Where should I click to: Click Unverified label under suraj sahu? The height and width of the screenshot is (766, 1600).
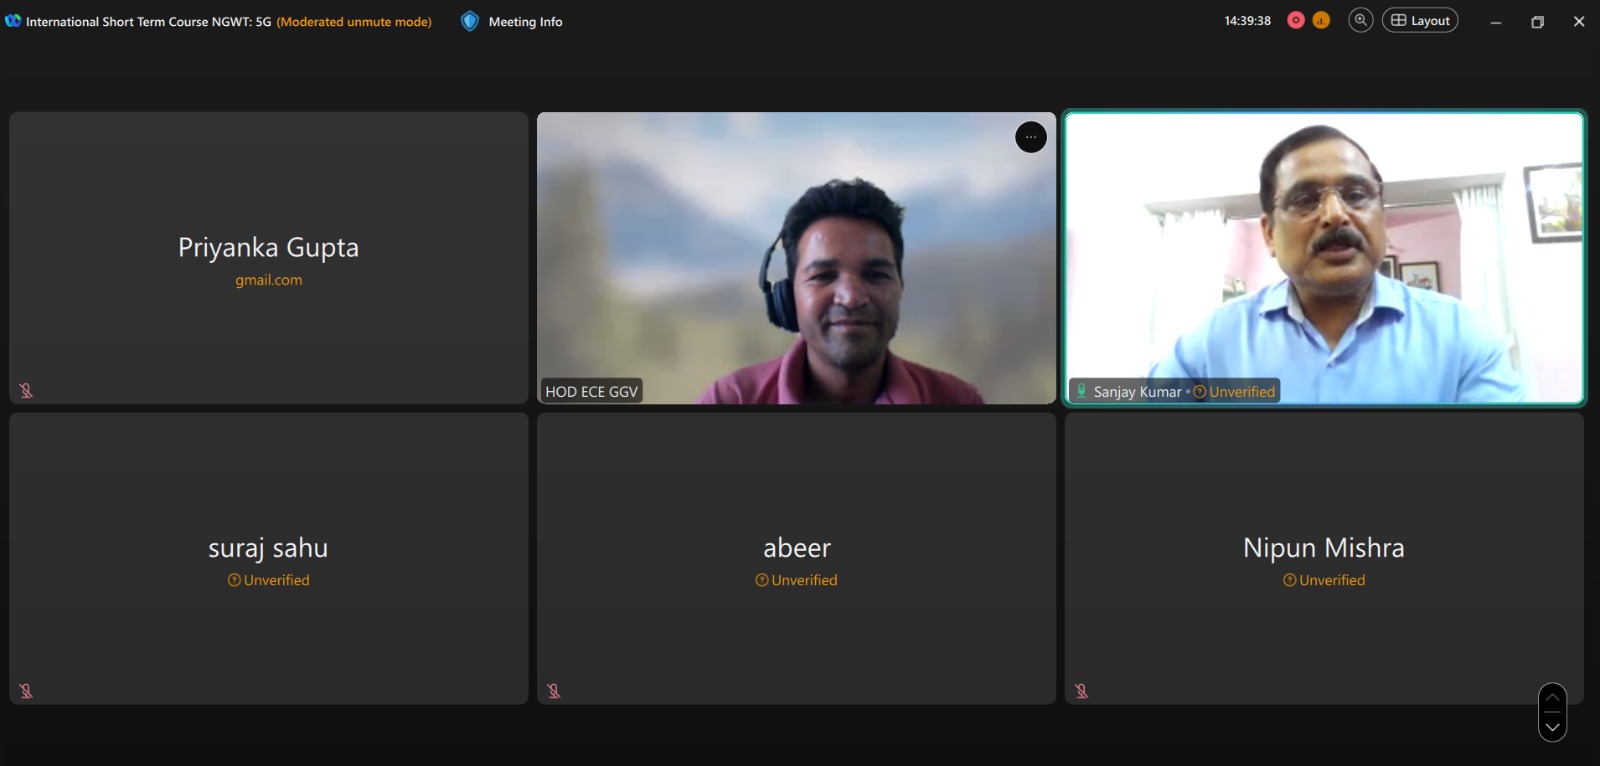tap(268, 580)
